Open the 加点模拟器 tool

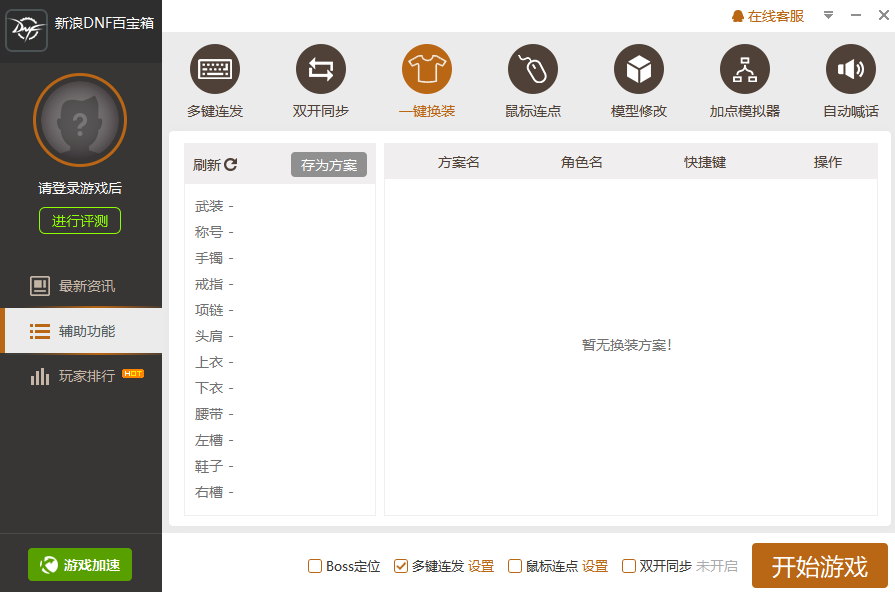(x=745, y=69)
